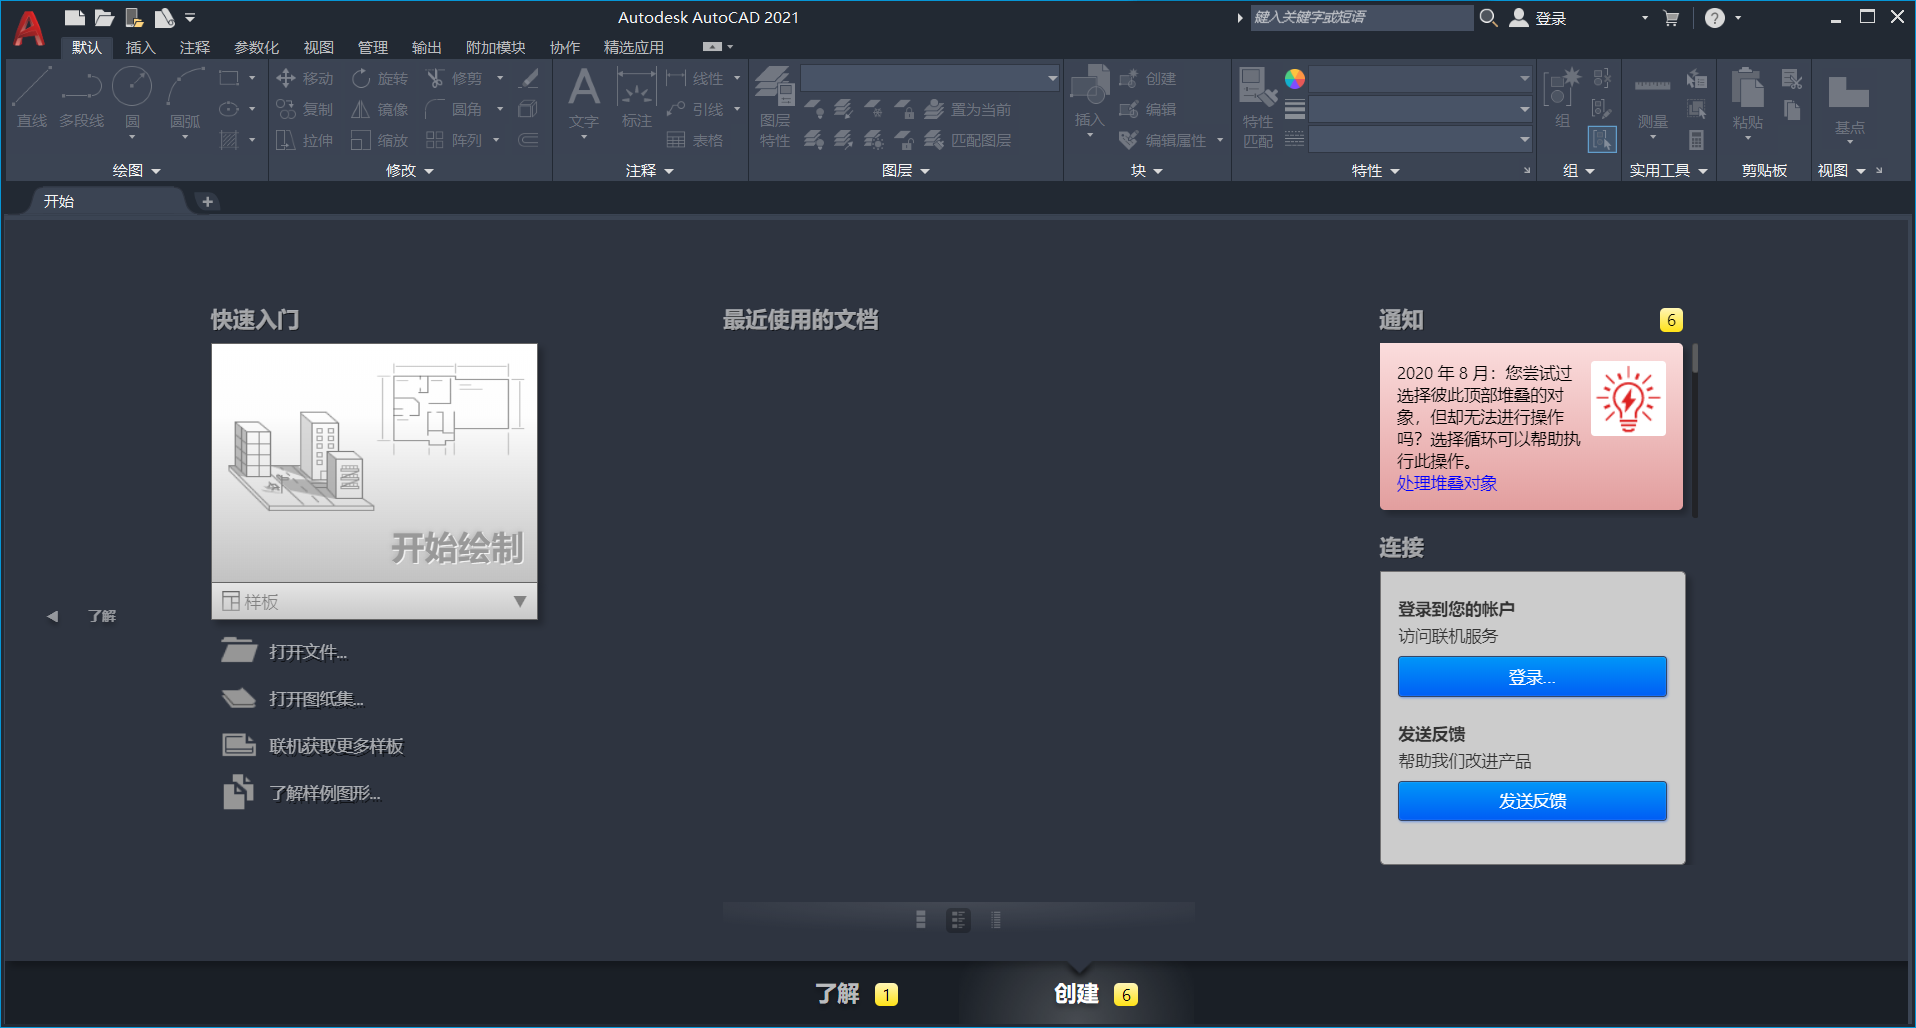
Task: Open the AutoCAD application menu logo
Action: pyautogui.click(x=29, y=28)
